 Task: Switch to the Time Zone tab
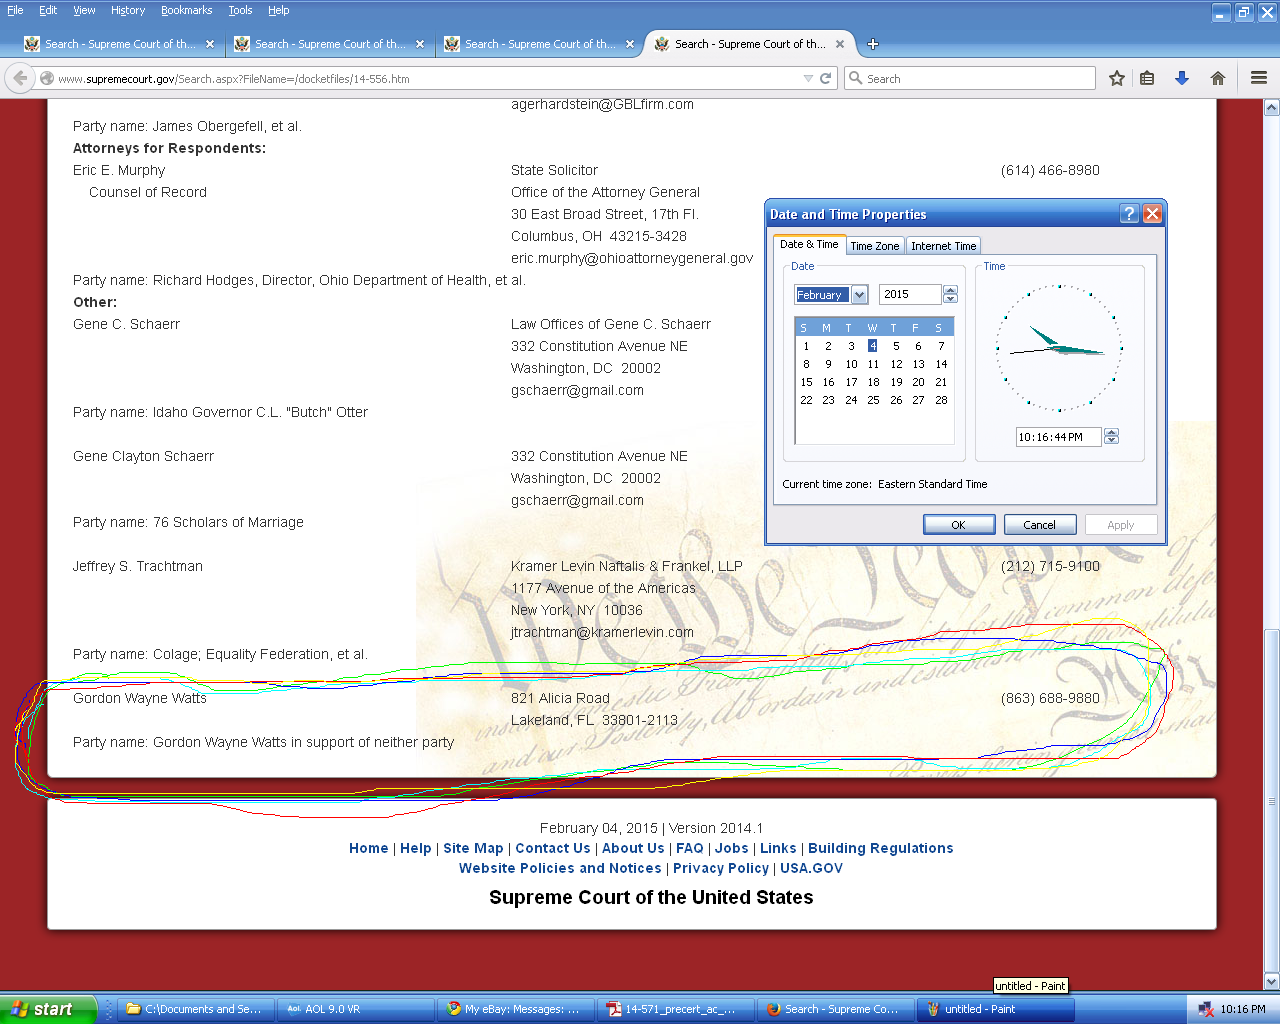[874, 246]
